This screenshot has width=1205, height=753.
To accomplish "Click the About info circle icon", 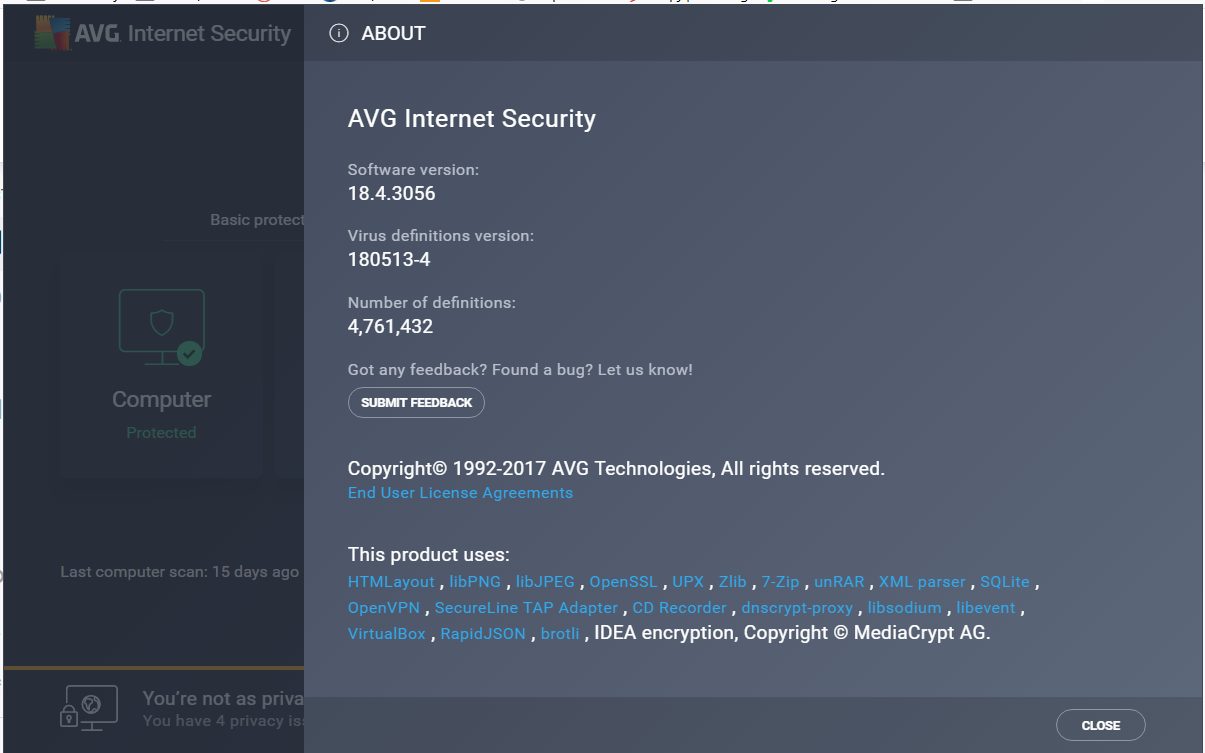I will click(339, 33).
